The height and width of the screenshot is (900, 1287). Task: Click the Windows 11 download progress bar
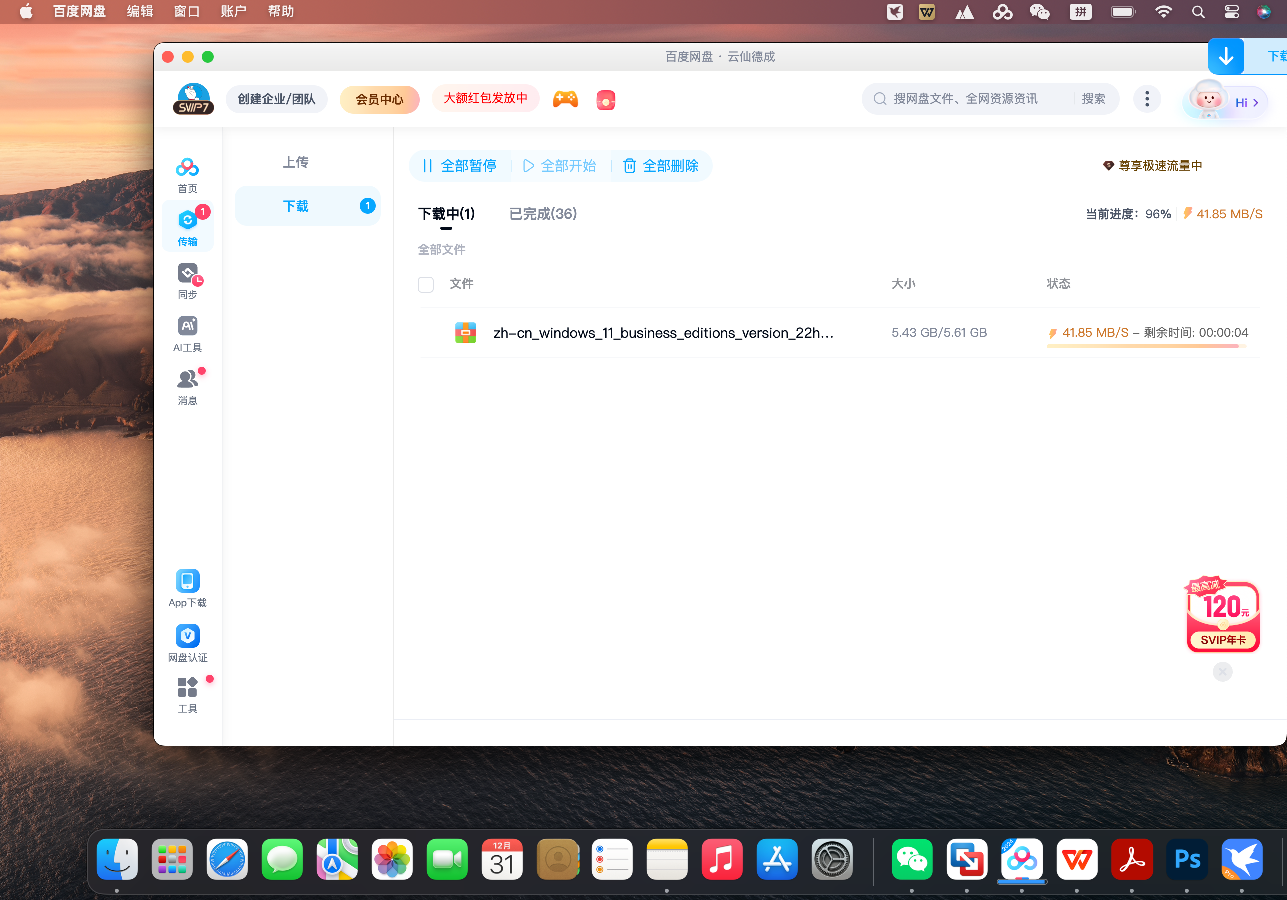[1147, 346]
